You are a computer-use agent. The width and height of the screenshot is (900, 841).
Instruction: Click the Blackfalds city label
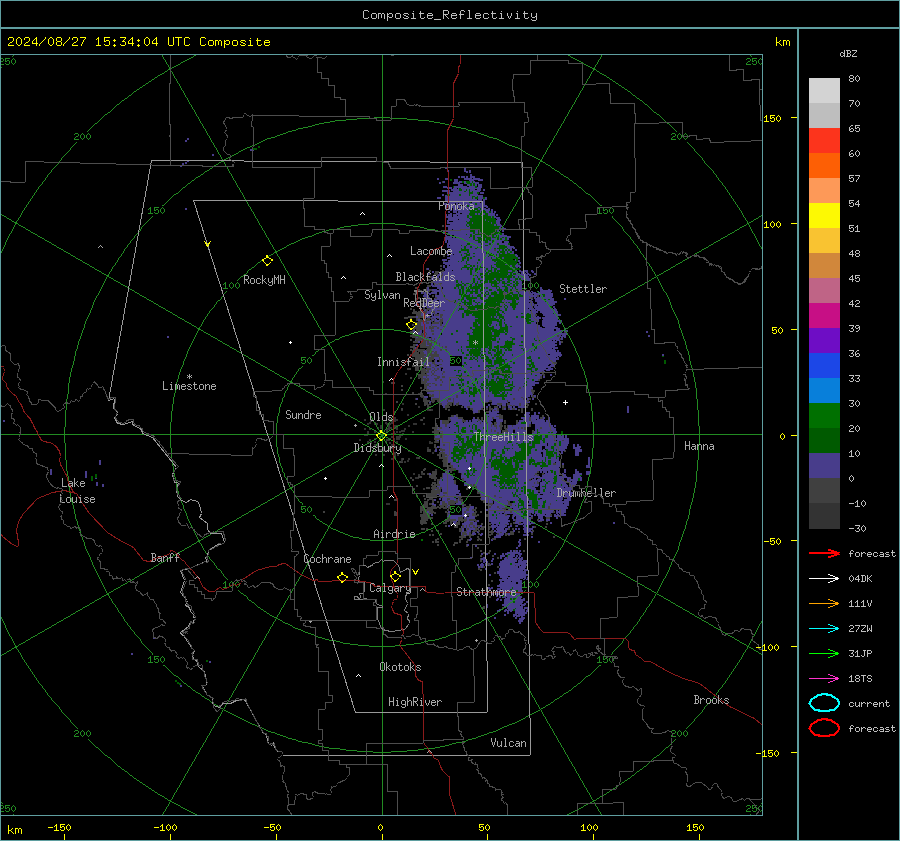(425, 277)
